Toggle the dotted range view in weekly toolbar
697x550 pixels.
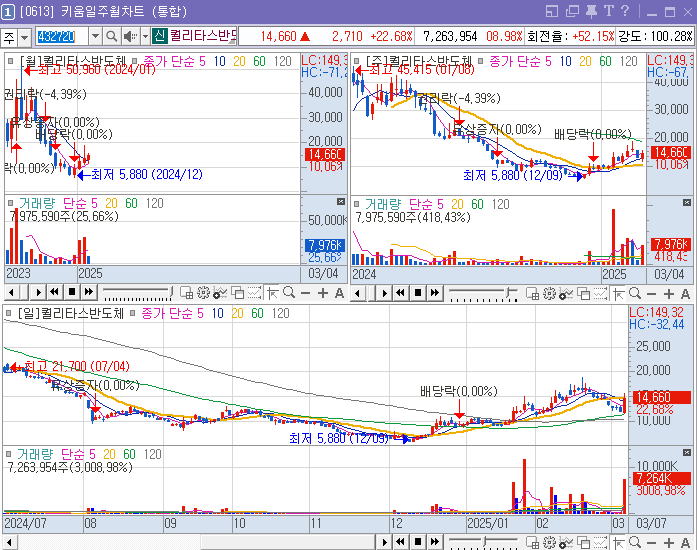[600, 293]
